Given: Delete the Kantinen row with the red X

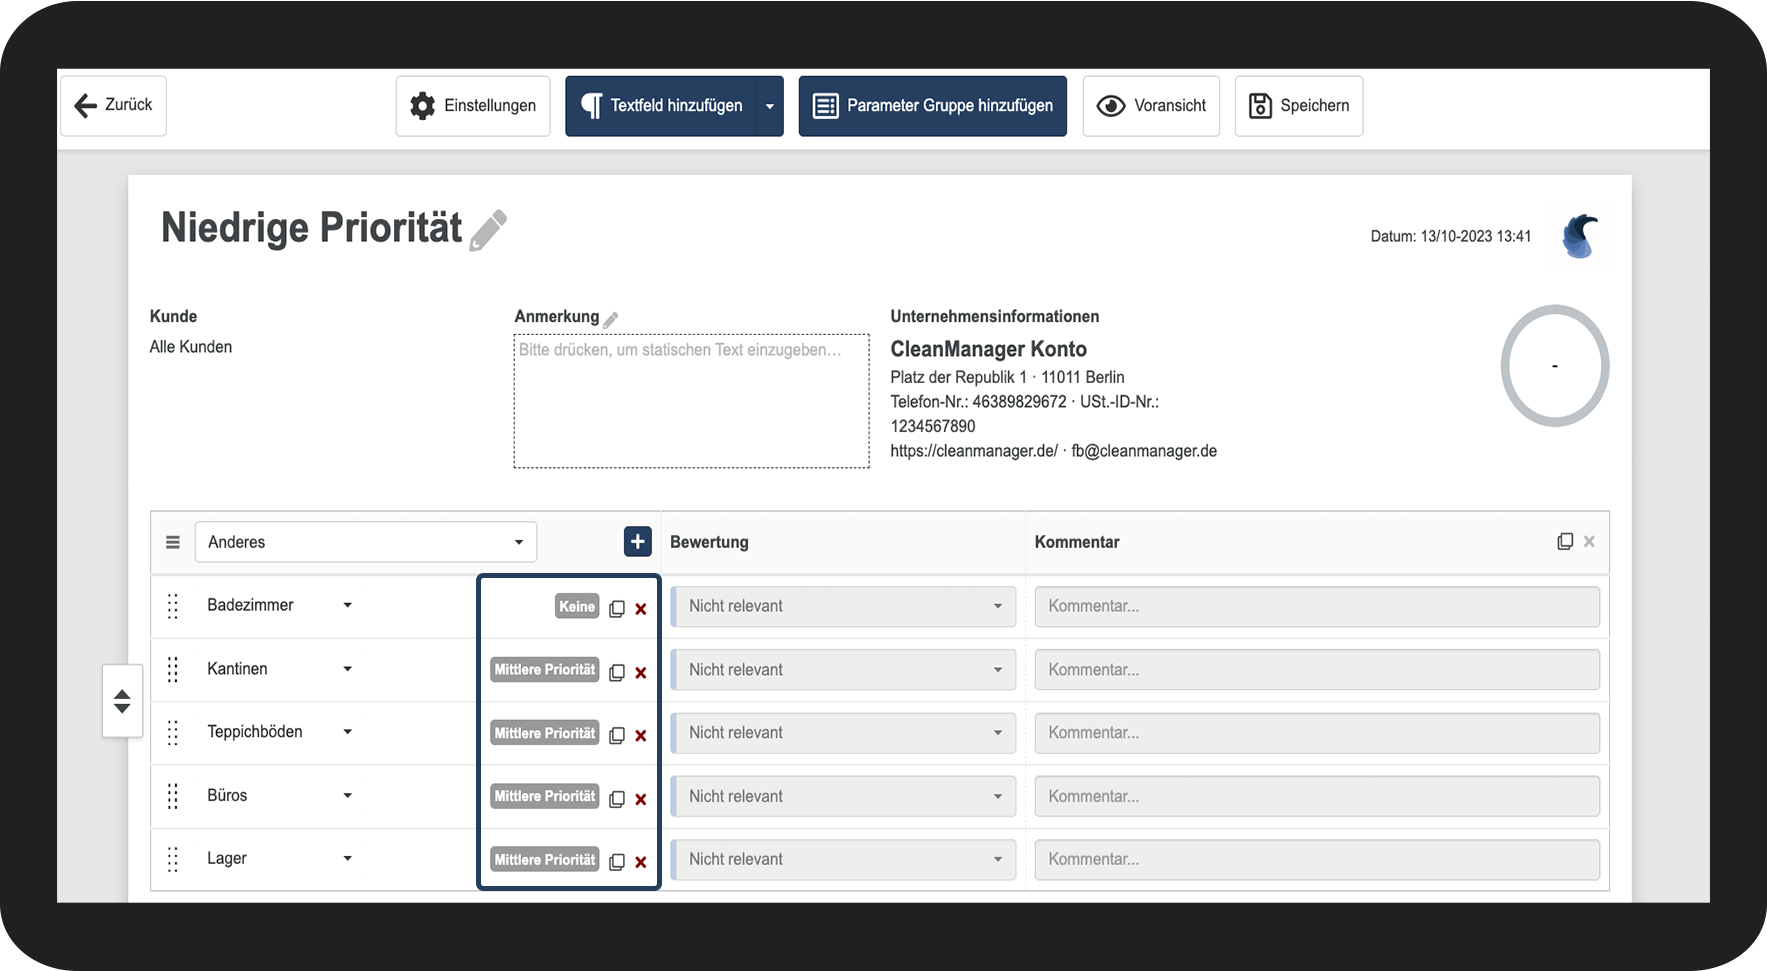Looking at the screenshot, I should pyautogui.click(x=641, y=673).
